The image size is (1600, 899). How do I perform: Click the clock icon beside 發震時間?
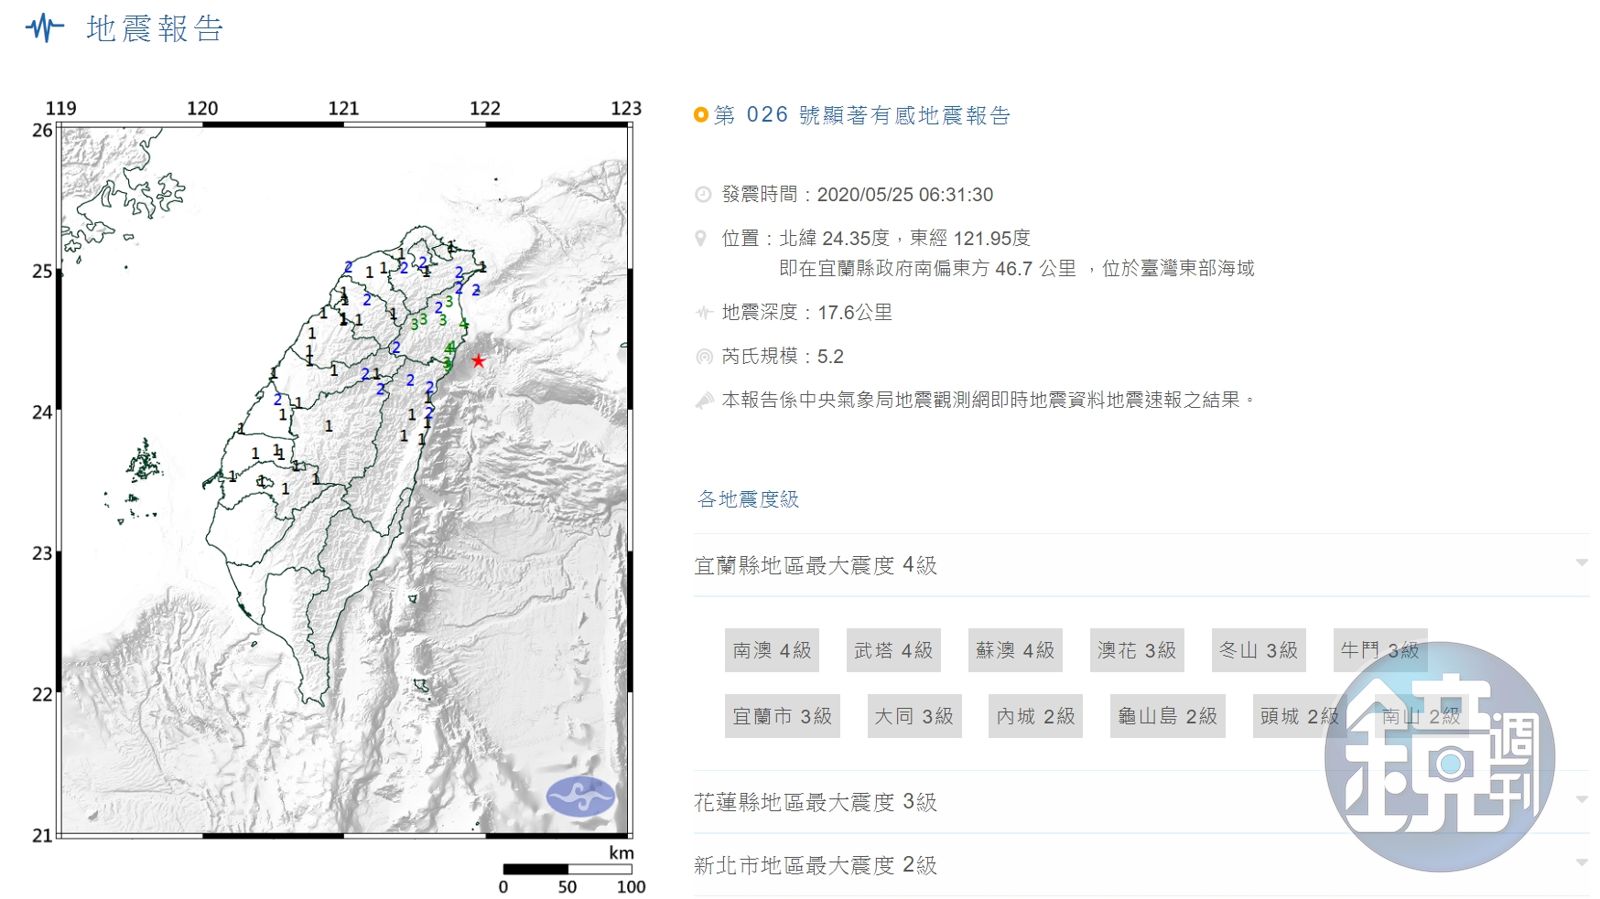tap(704, 195)
